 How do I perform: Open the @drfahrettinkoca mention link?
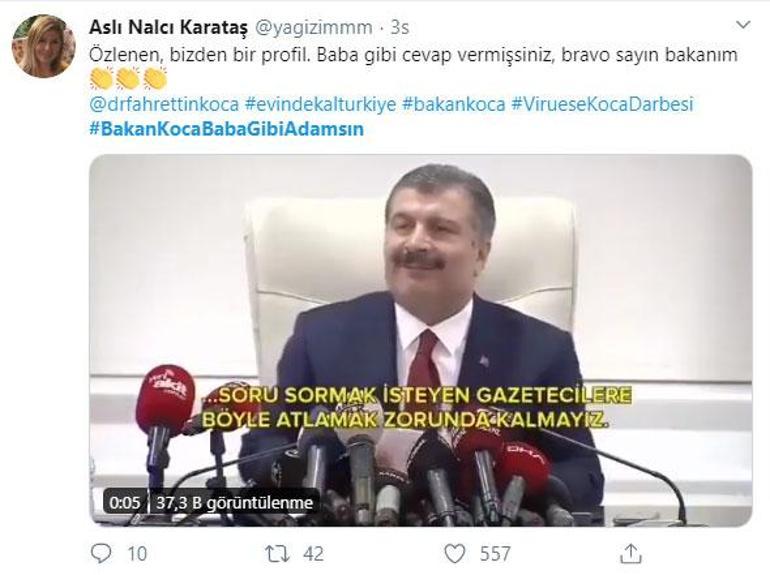[164, 104]
